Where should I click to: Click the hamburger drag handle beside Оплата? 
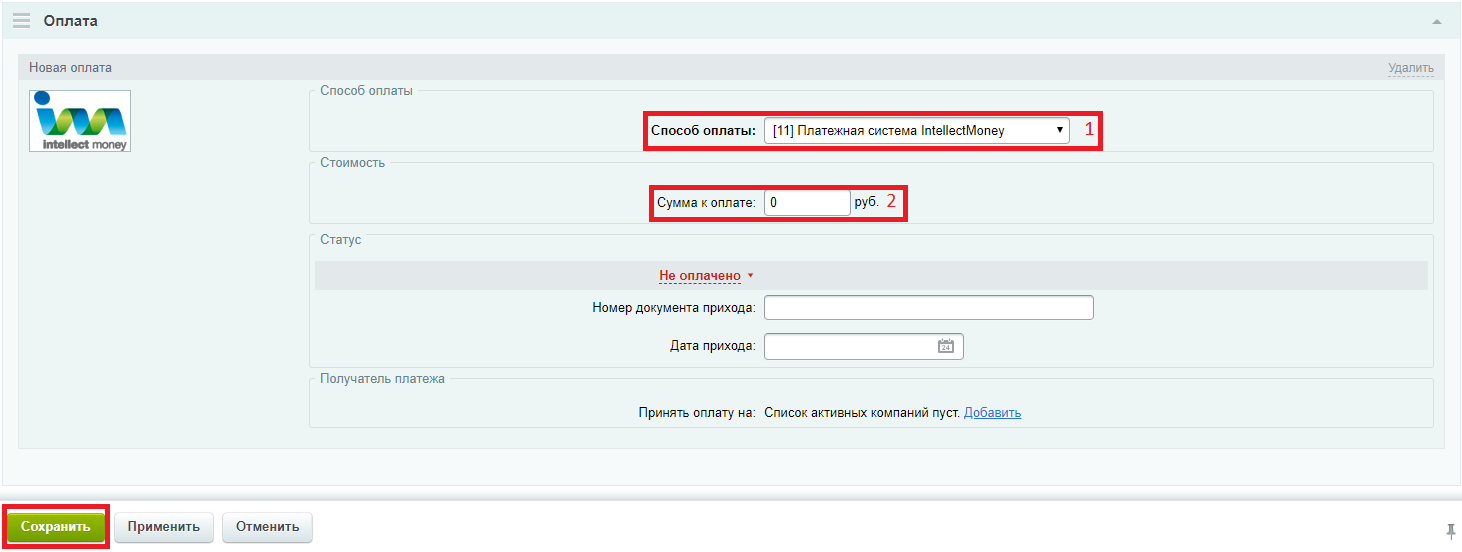pyautogui.click(x=21, y=21)
